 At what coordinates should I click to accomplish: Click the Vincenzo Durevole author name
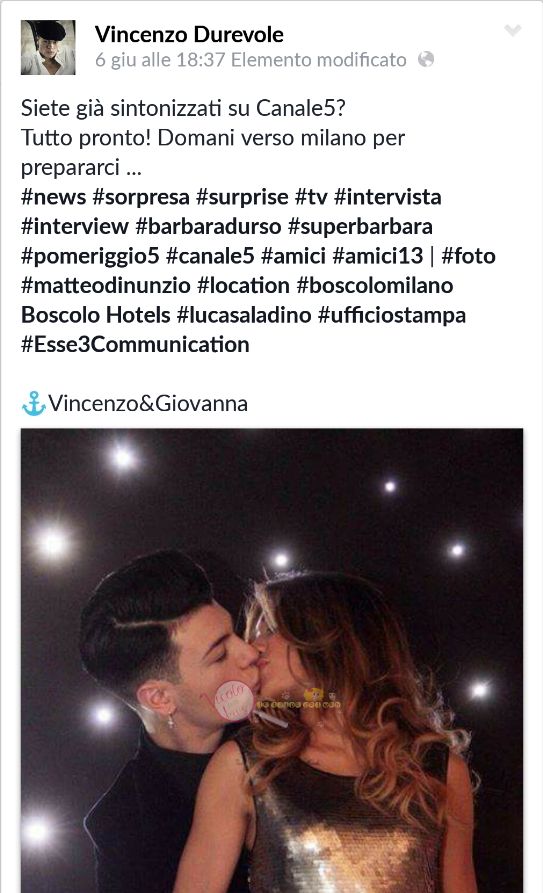coord(189,35)
